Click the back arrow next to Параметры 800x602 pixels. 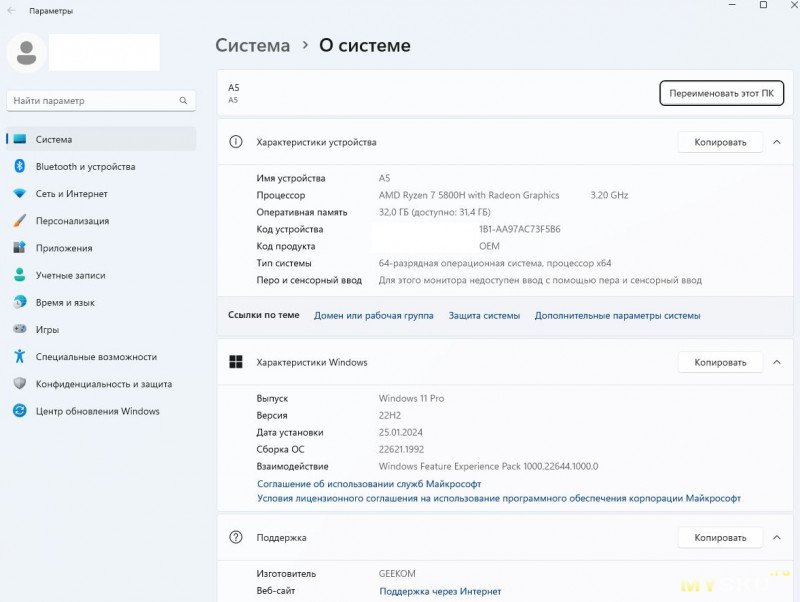(x=11, y=11)
